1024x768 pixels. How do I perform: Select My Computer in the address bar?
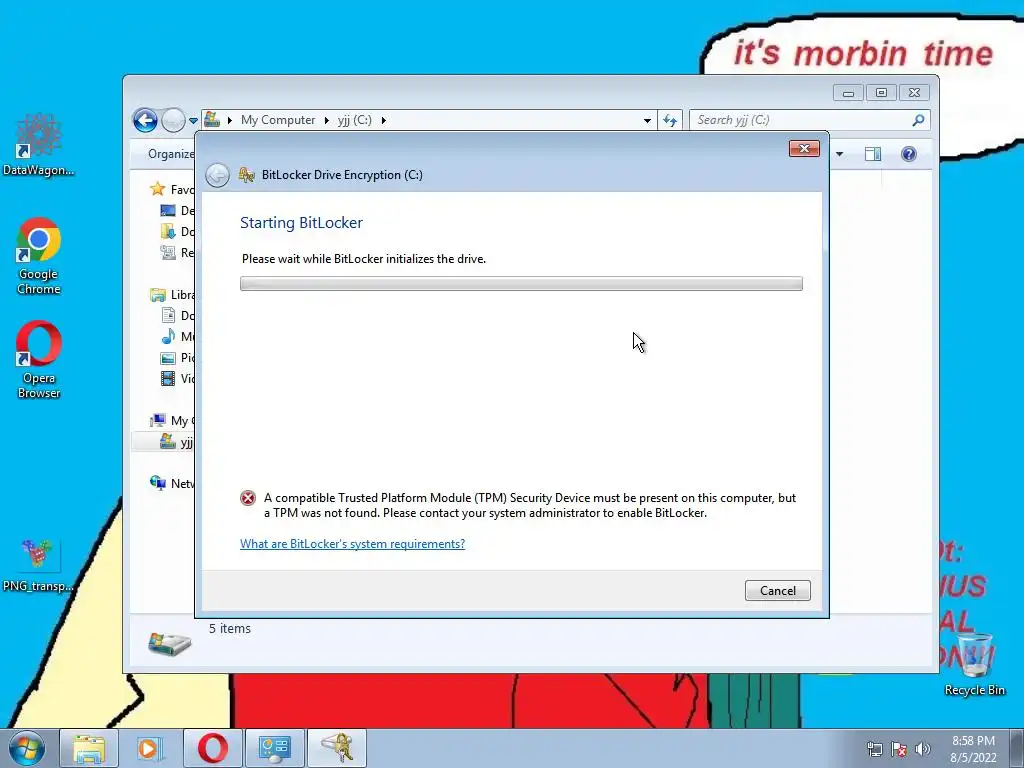point(278,120)
